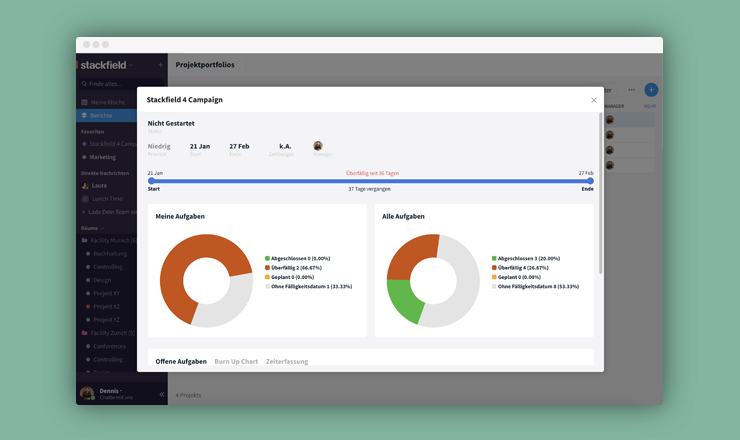This screenshot has width=740, height=440.
Task: Open the Dennis user menu dropdown
Action: tap(111, 391)
